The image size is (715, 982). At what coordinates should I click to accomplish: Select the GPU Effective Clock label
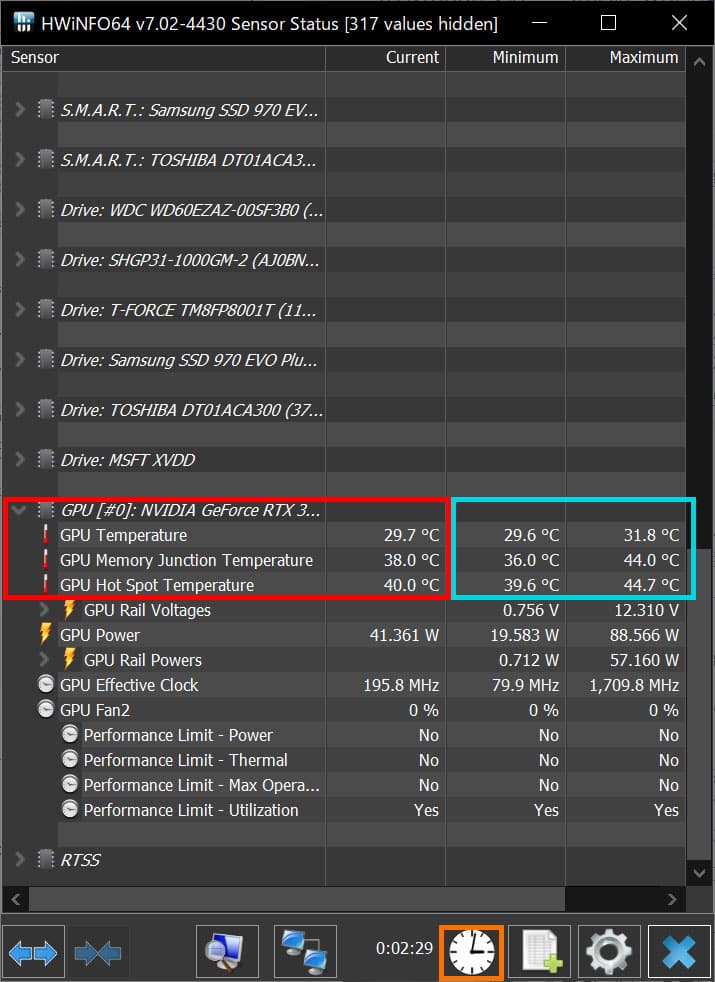(x=129, y=685)
